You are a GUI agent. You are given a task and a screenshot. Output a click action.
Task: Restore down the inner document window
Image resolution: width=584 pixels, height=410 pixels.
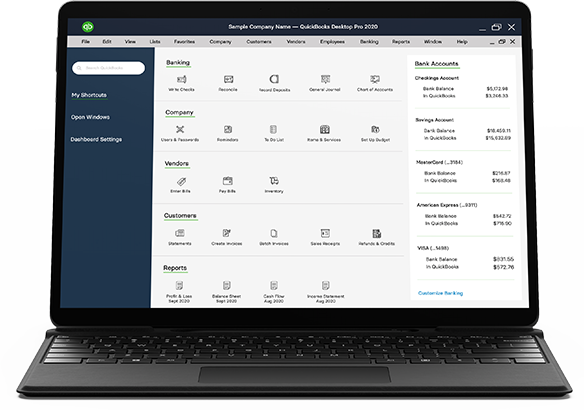tap(502, 42)
